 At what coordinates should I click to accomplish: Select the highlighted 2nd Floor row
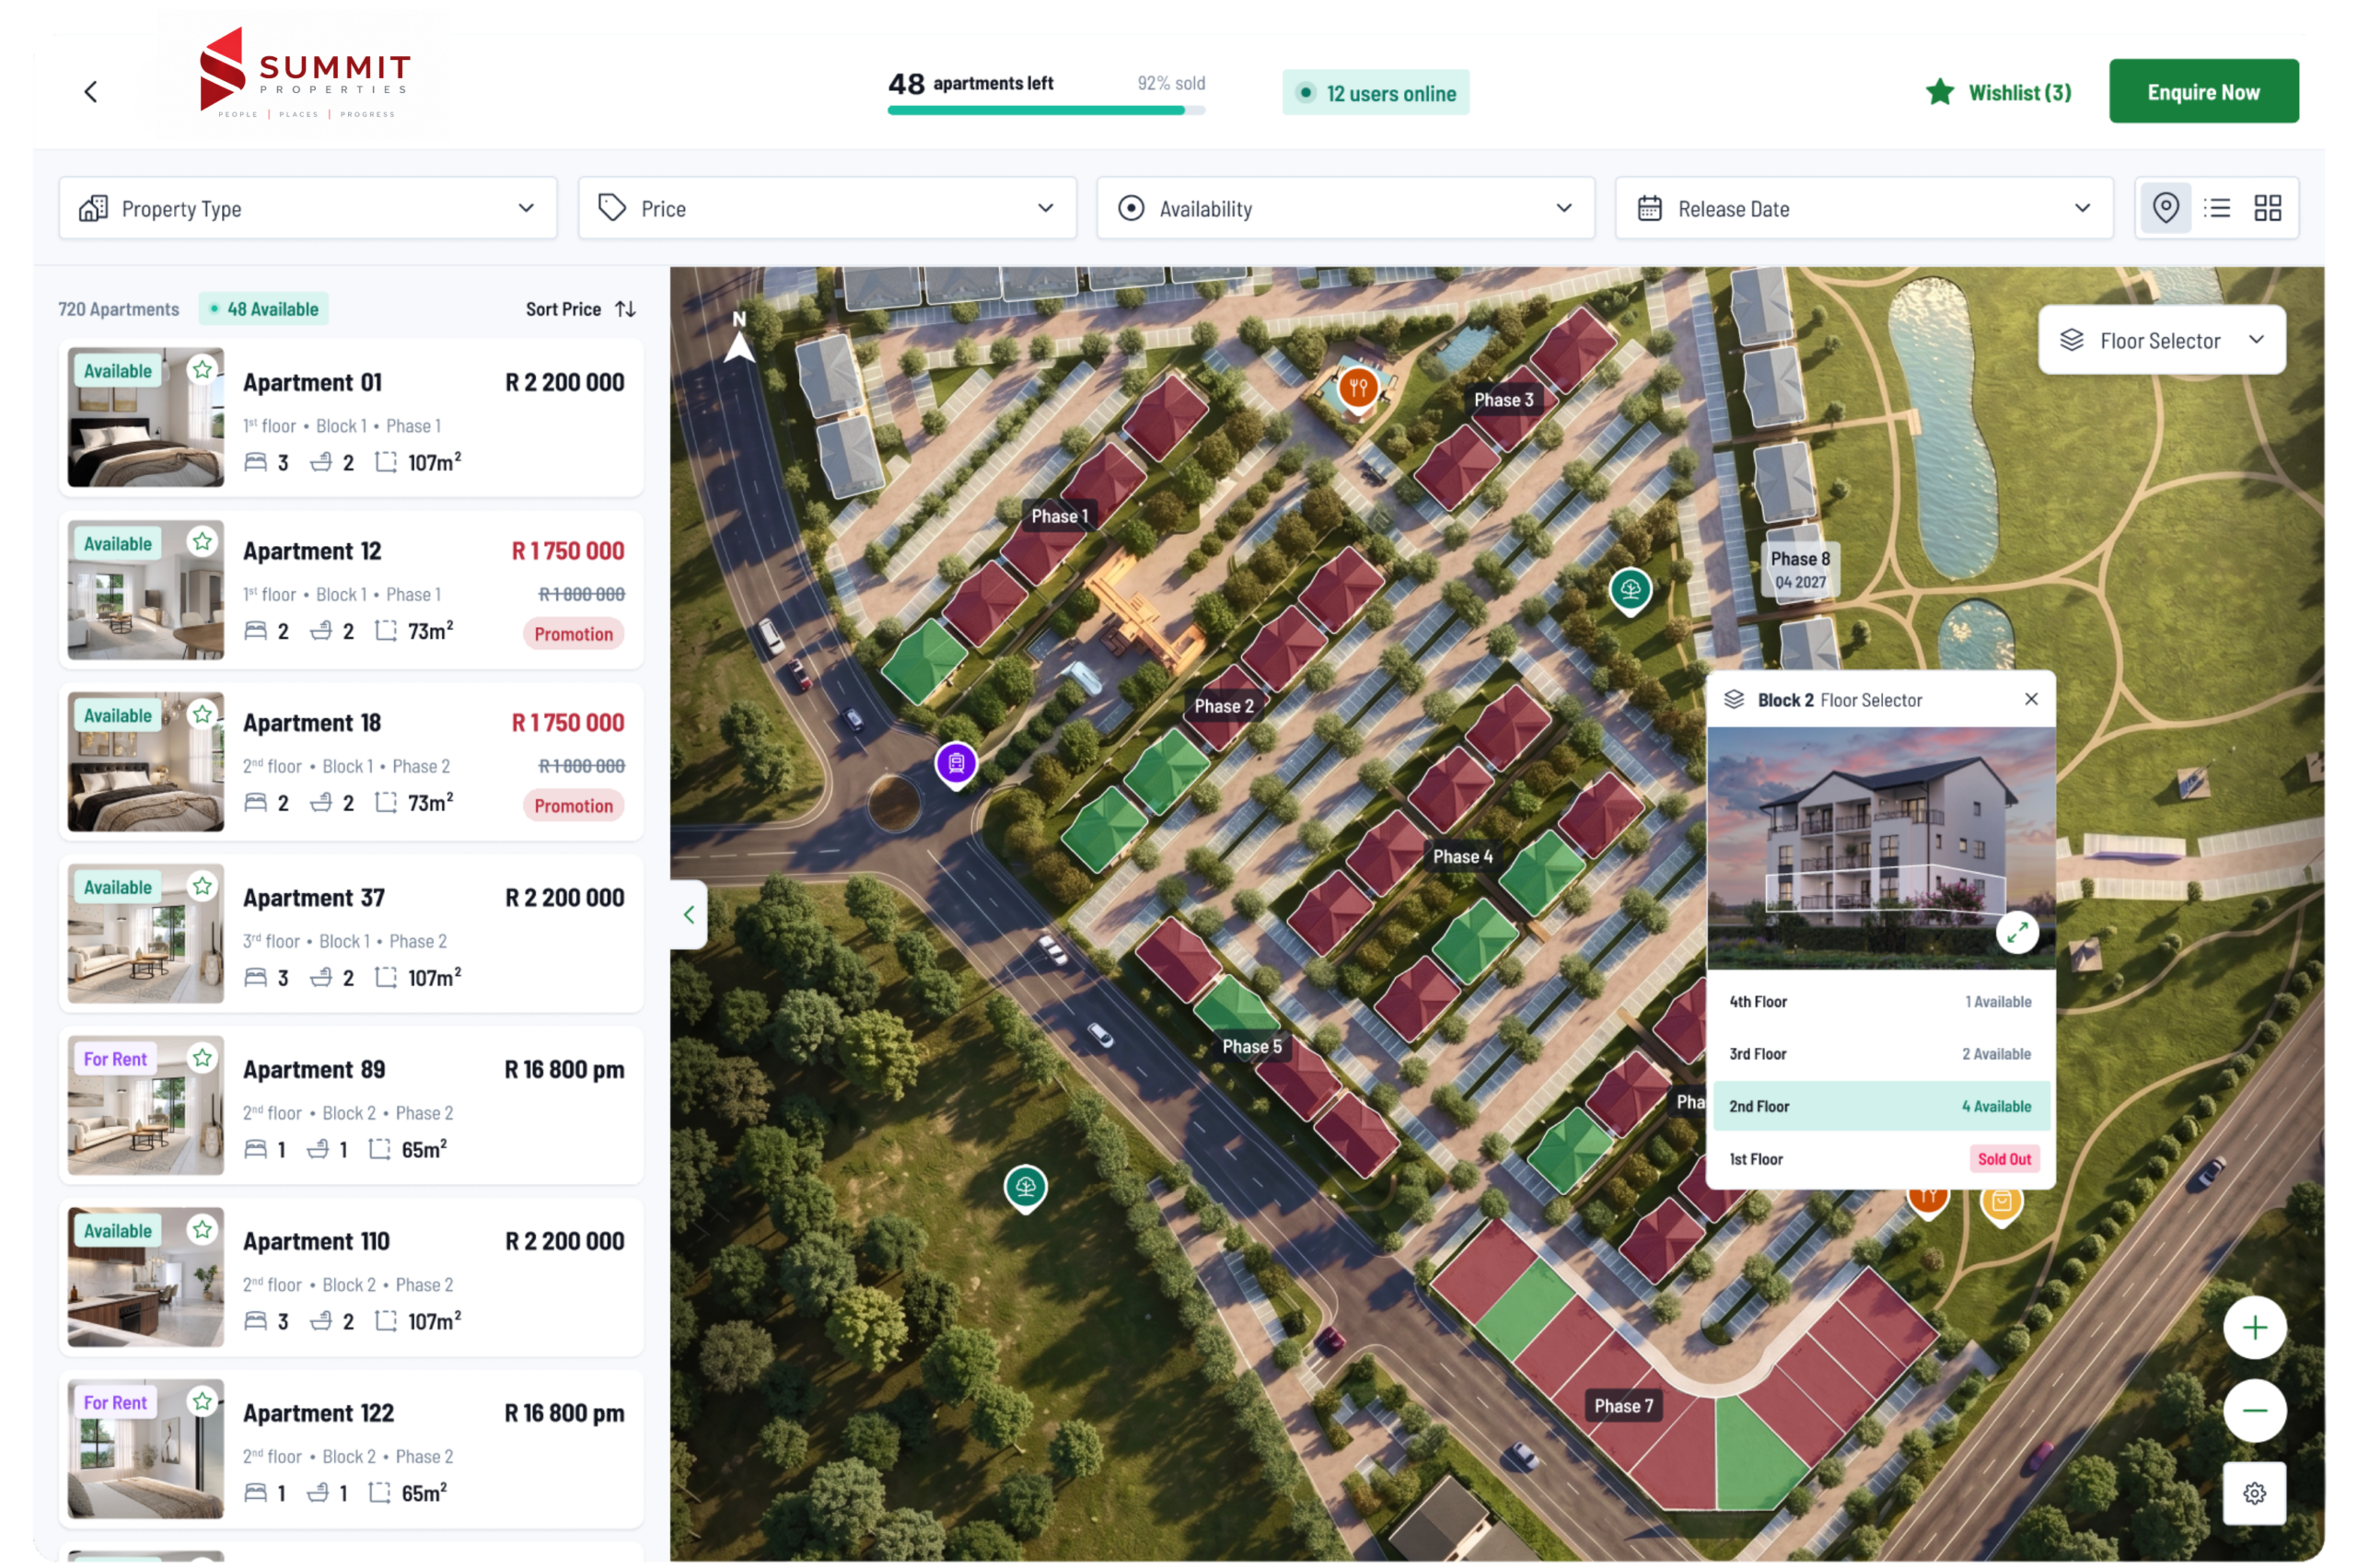click(x=1880, y=1107)
